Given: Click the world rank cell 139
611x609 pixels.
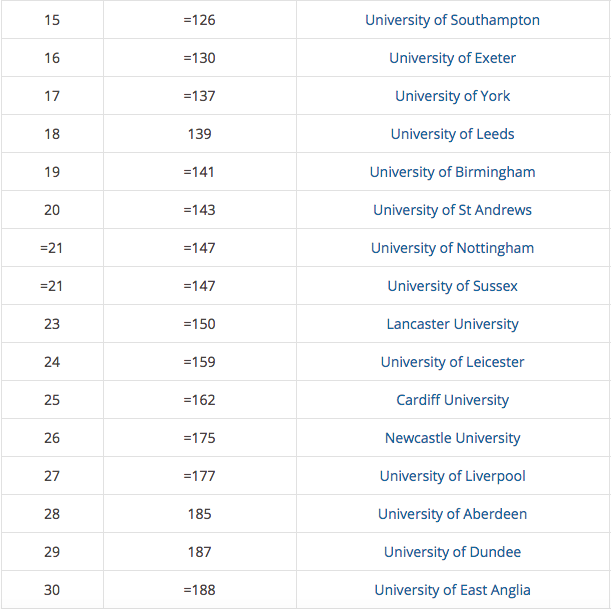Looking at the screenshot, I should [200, 134].
